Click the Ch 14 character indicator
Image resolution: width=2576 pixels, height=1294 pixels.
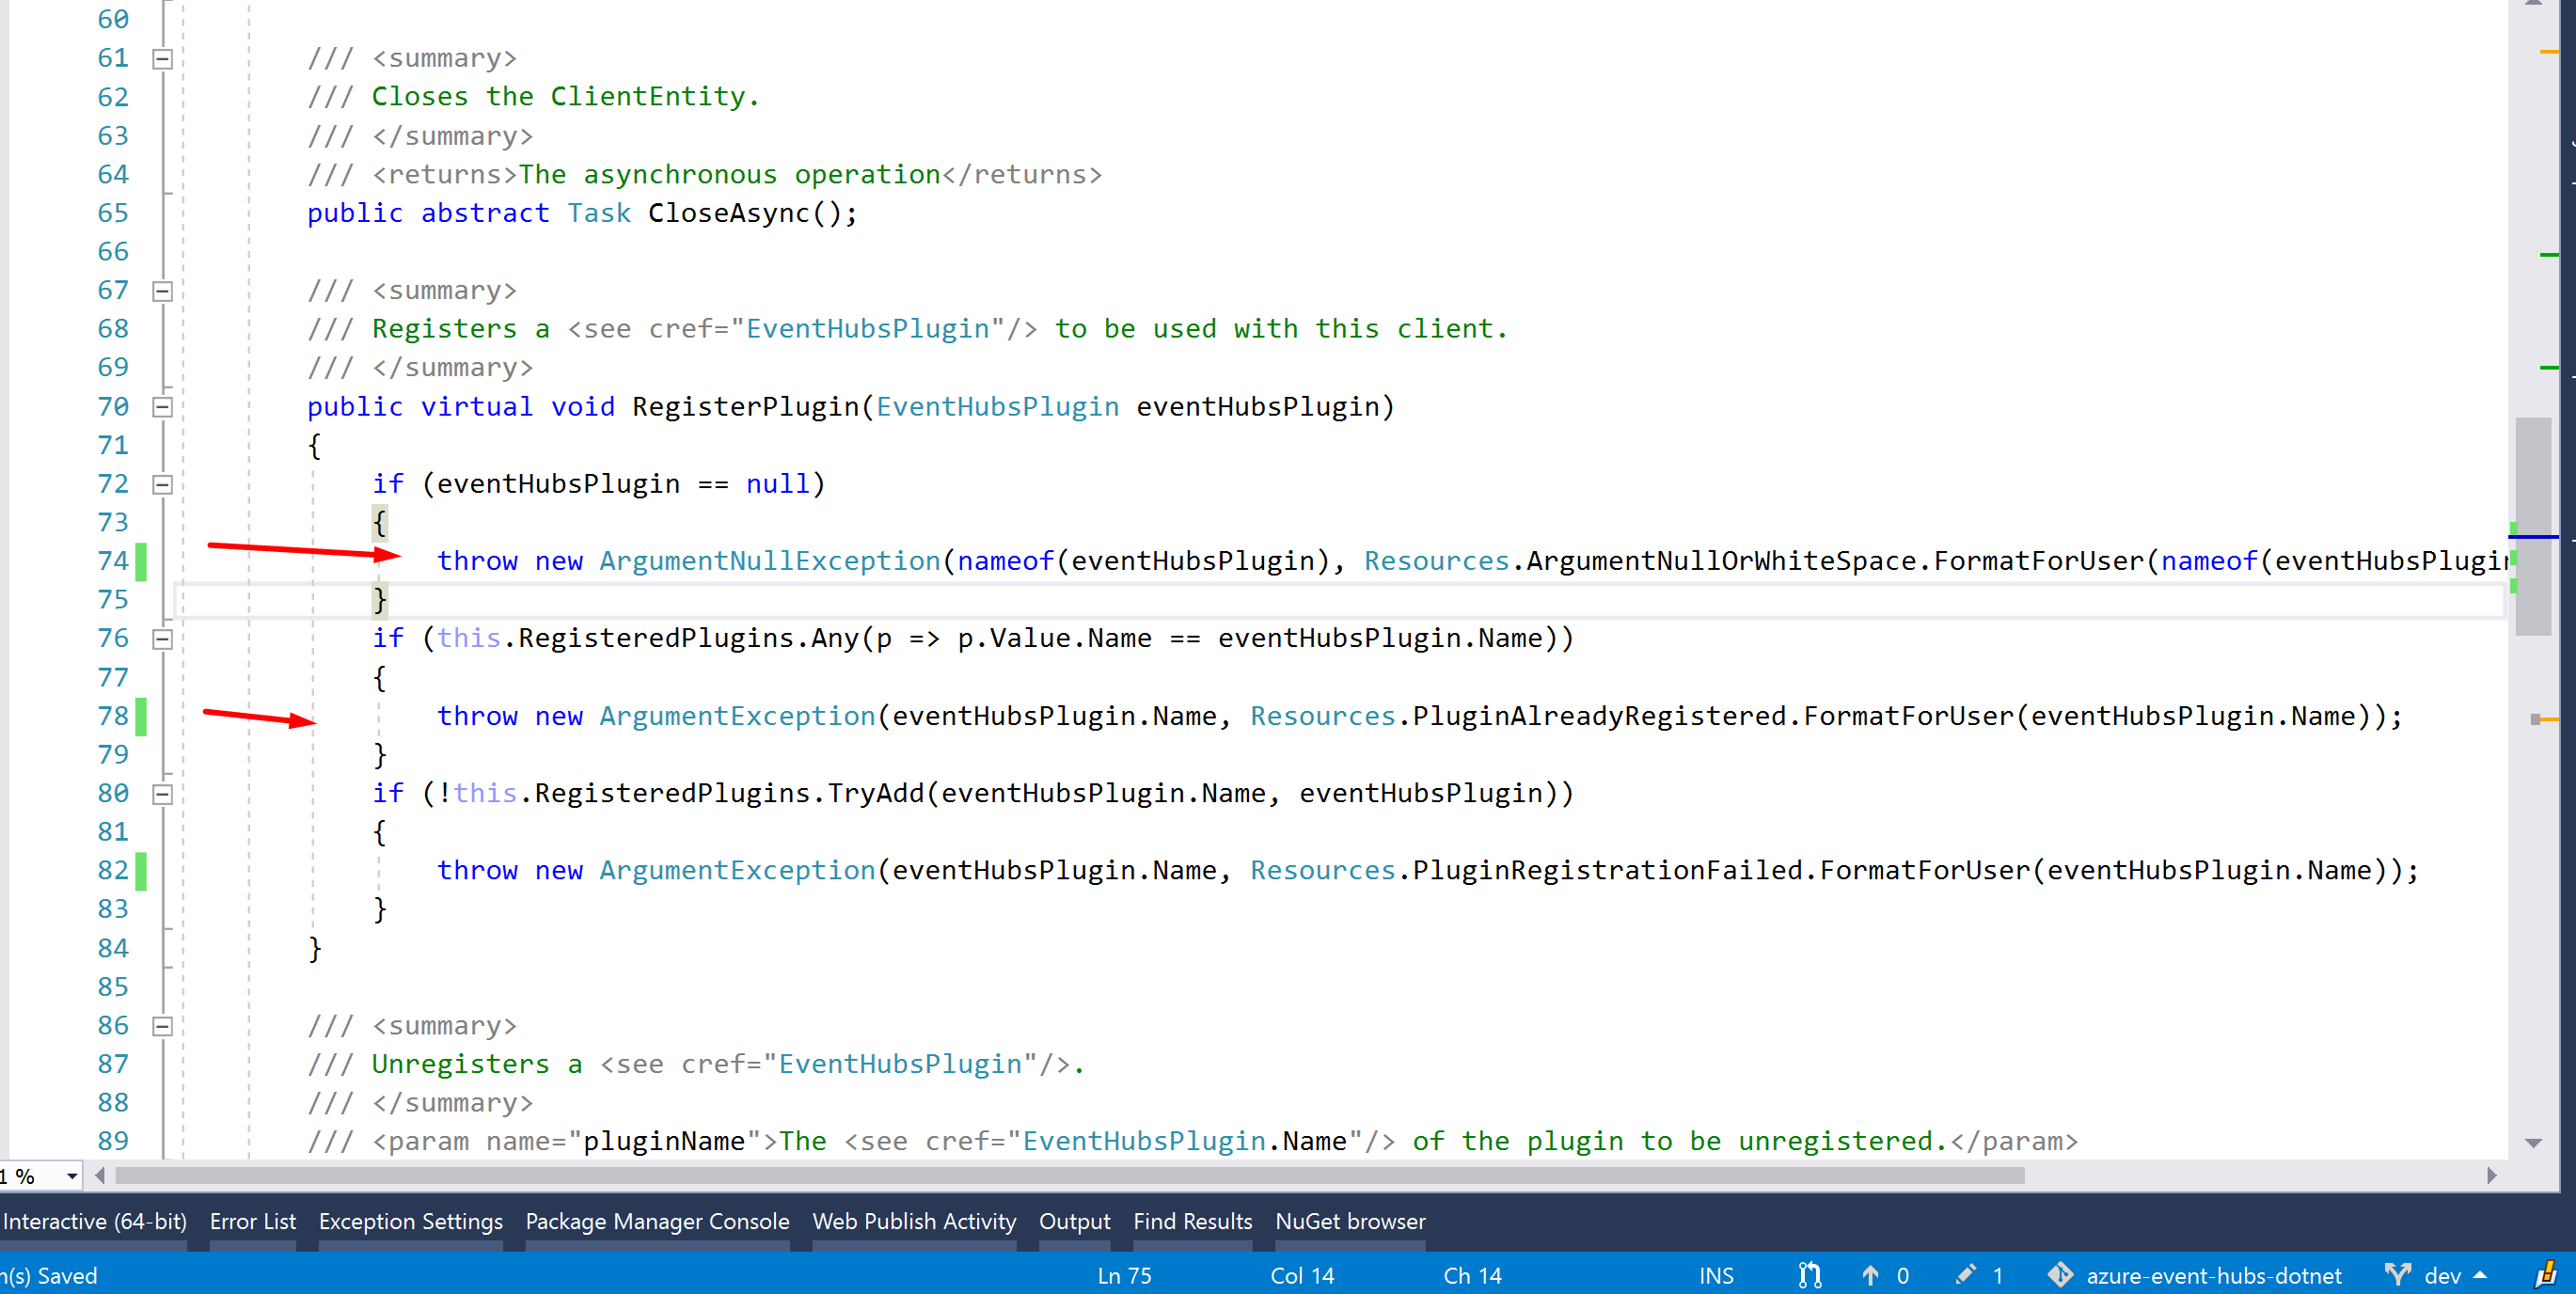click(x=1472, y=1276)
